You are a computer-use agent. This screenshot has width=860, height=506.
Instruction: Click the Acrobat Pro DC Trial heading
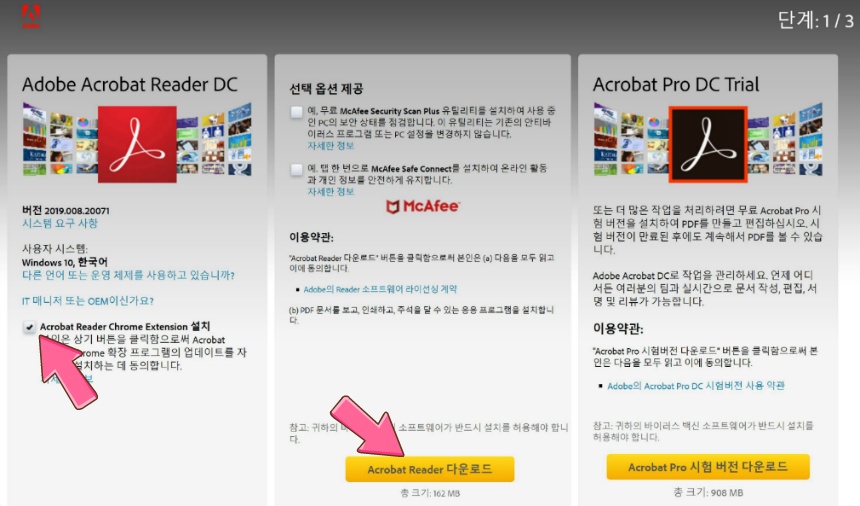(676, 84)
